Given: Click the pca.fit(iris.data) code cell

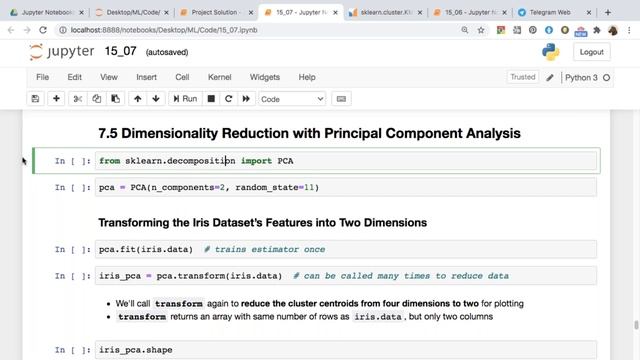Looking at the screenshot, I should (346, 249).
